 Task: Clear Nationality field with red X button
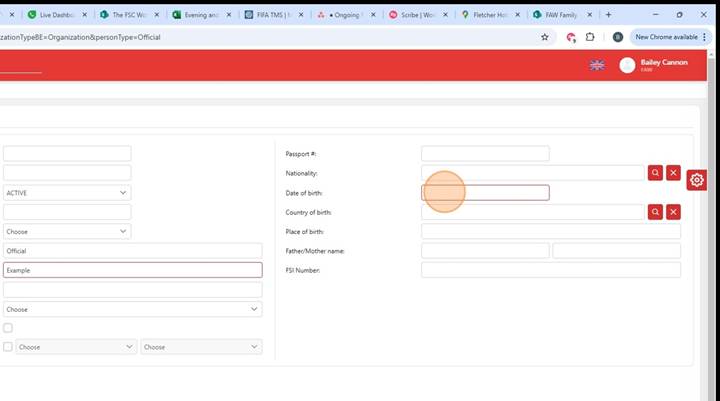(673, 173)
